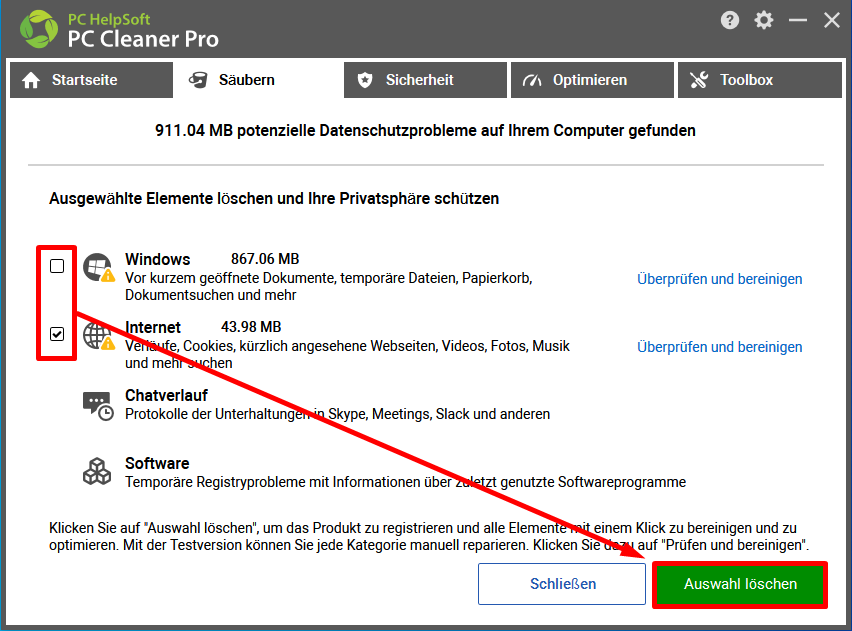Select the Säubern tab

point(258,80)
